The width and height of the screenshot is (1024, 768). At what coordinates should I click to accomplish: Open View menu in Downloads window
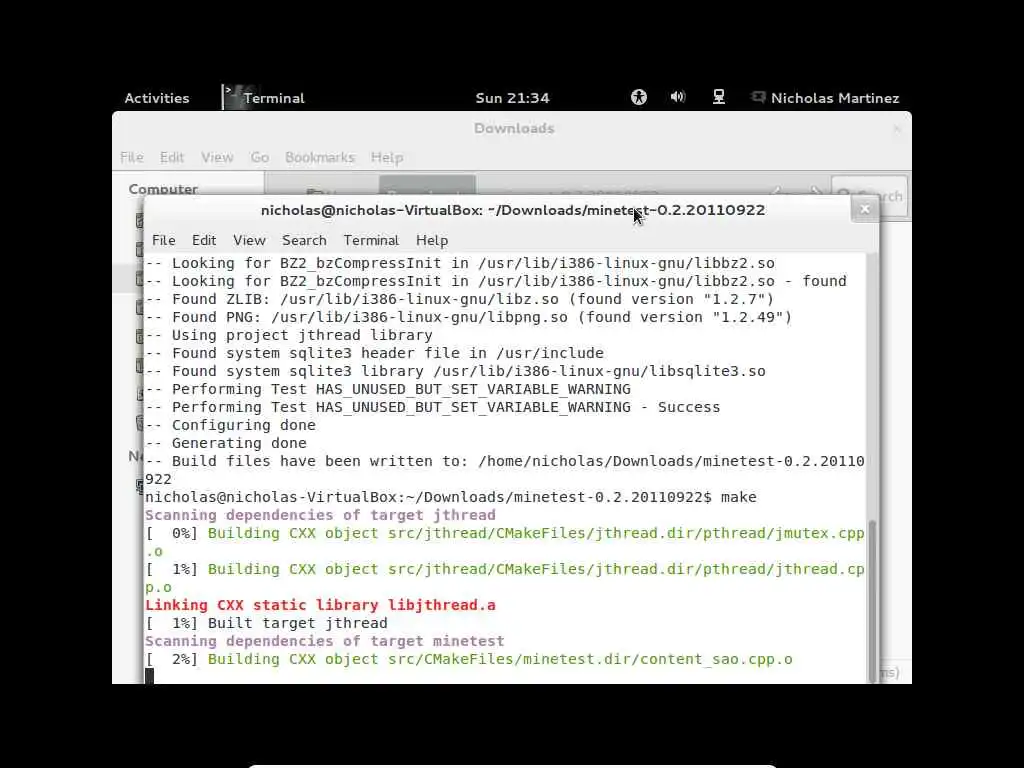217,157
